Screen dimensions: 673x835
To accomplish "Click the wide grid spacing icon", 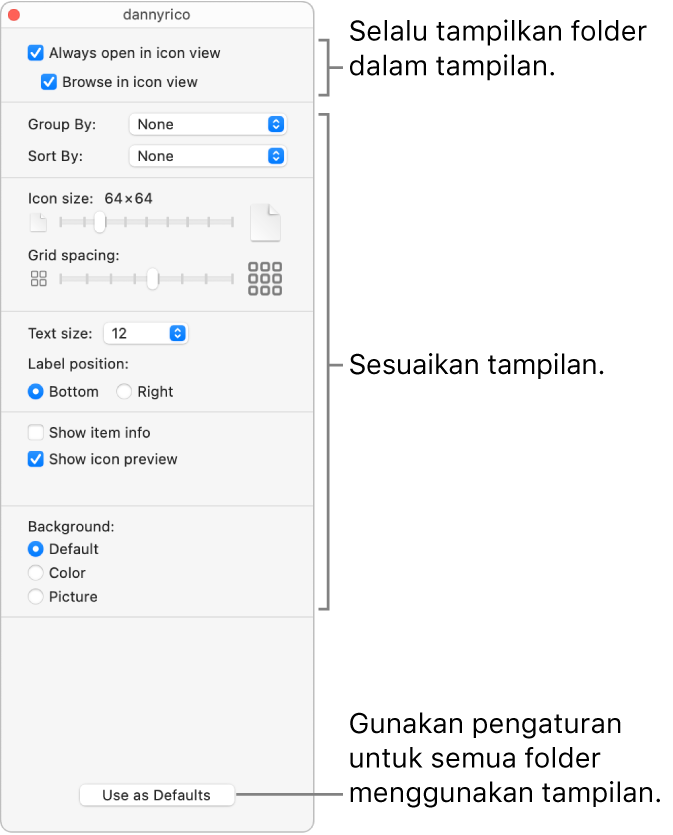I will (x=265, y=279).
